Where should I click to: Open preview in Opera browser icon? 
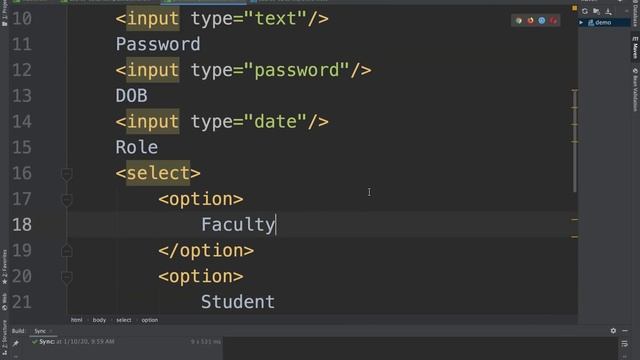point(553,20)
